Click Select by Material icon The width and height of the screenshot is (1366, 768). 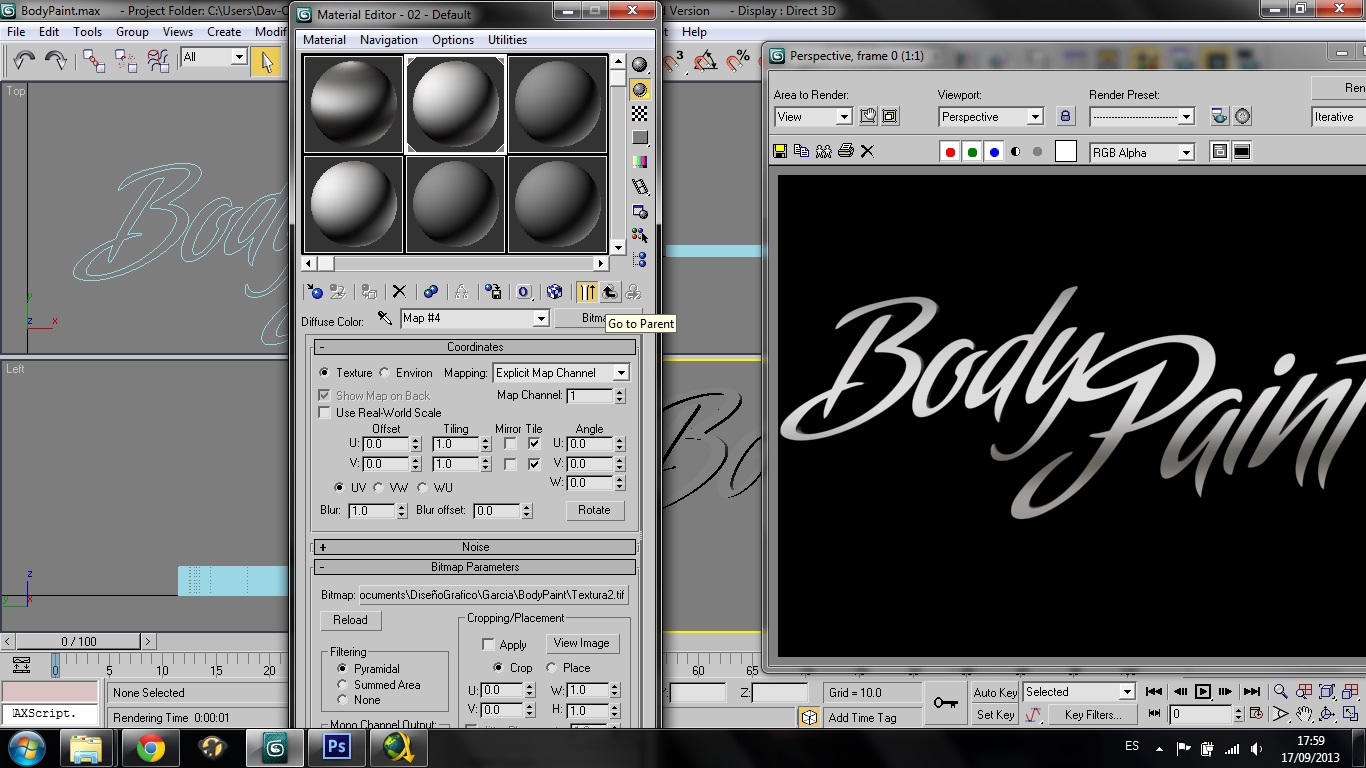pyautogui.click(x=640, y=236)
